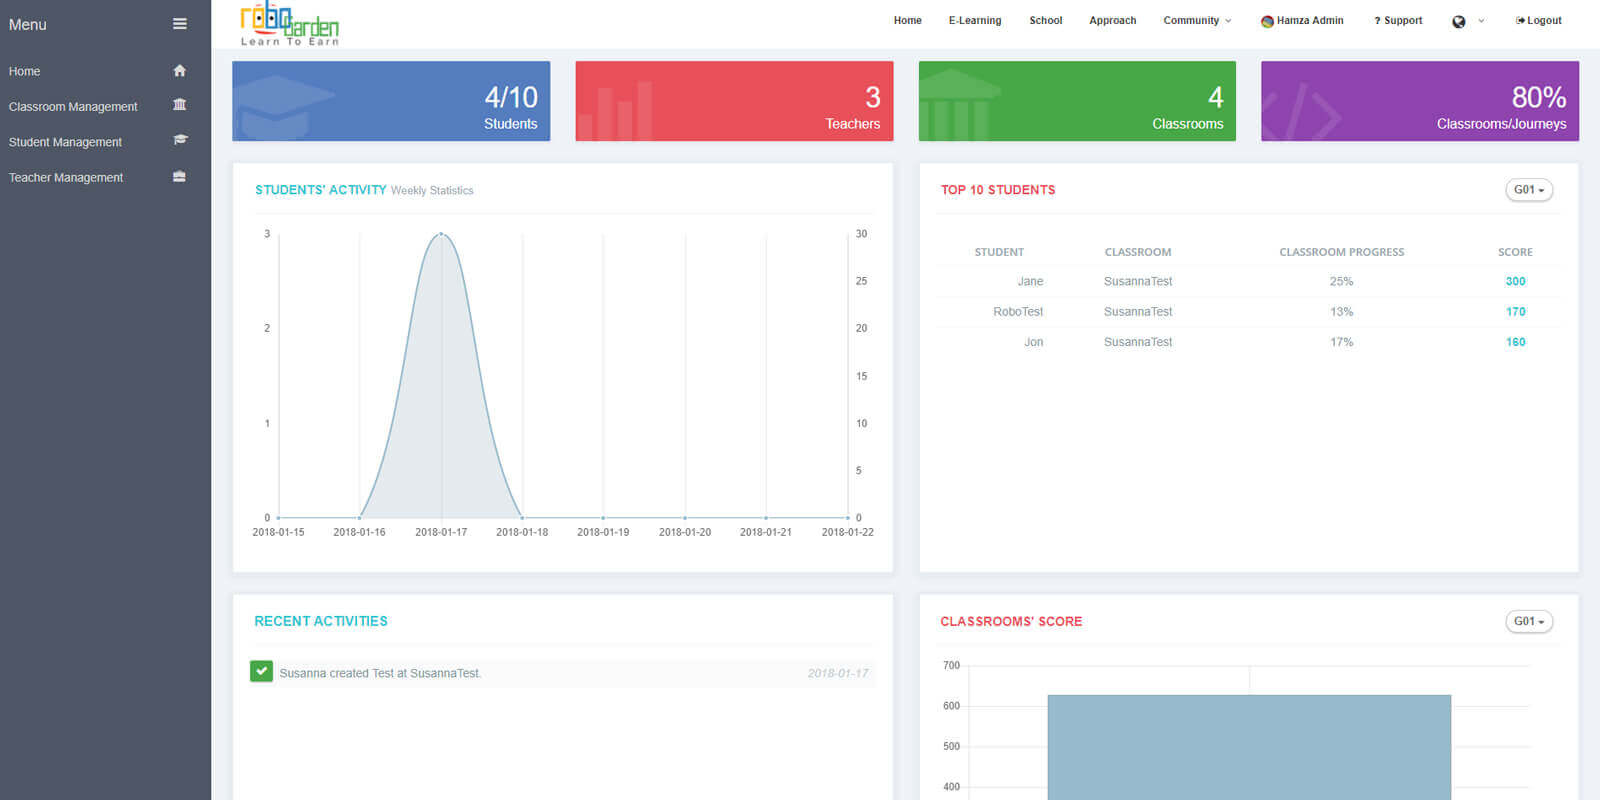
Task: Click the blue bar in Classrooms' Score chart
Action: pyautogui.click(x=1249, y=746)
